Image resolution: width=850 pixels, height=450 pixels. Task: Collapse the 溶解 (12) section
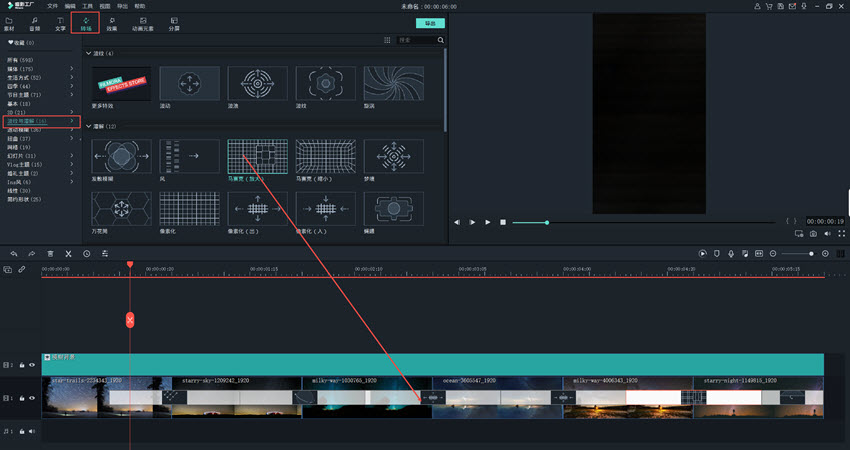88,126
